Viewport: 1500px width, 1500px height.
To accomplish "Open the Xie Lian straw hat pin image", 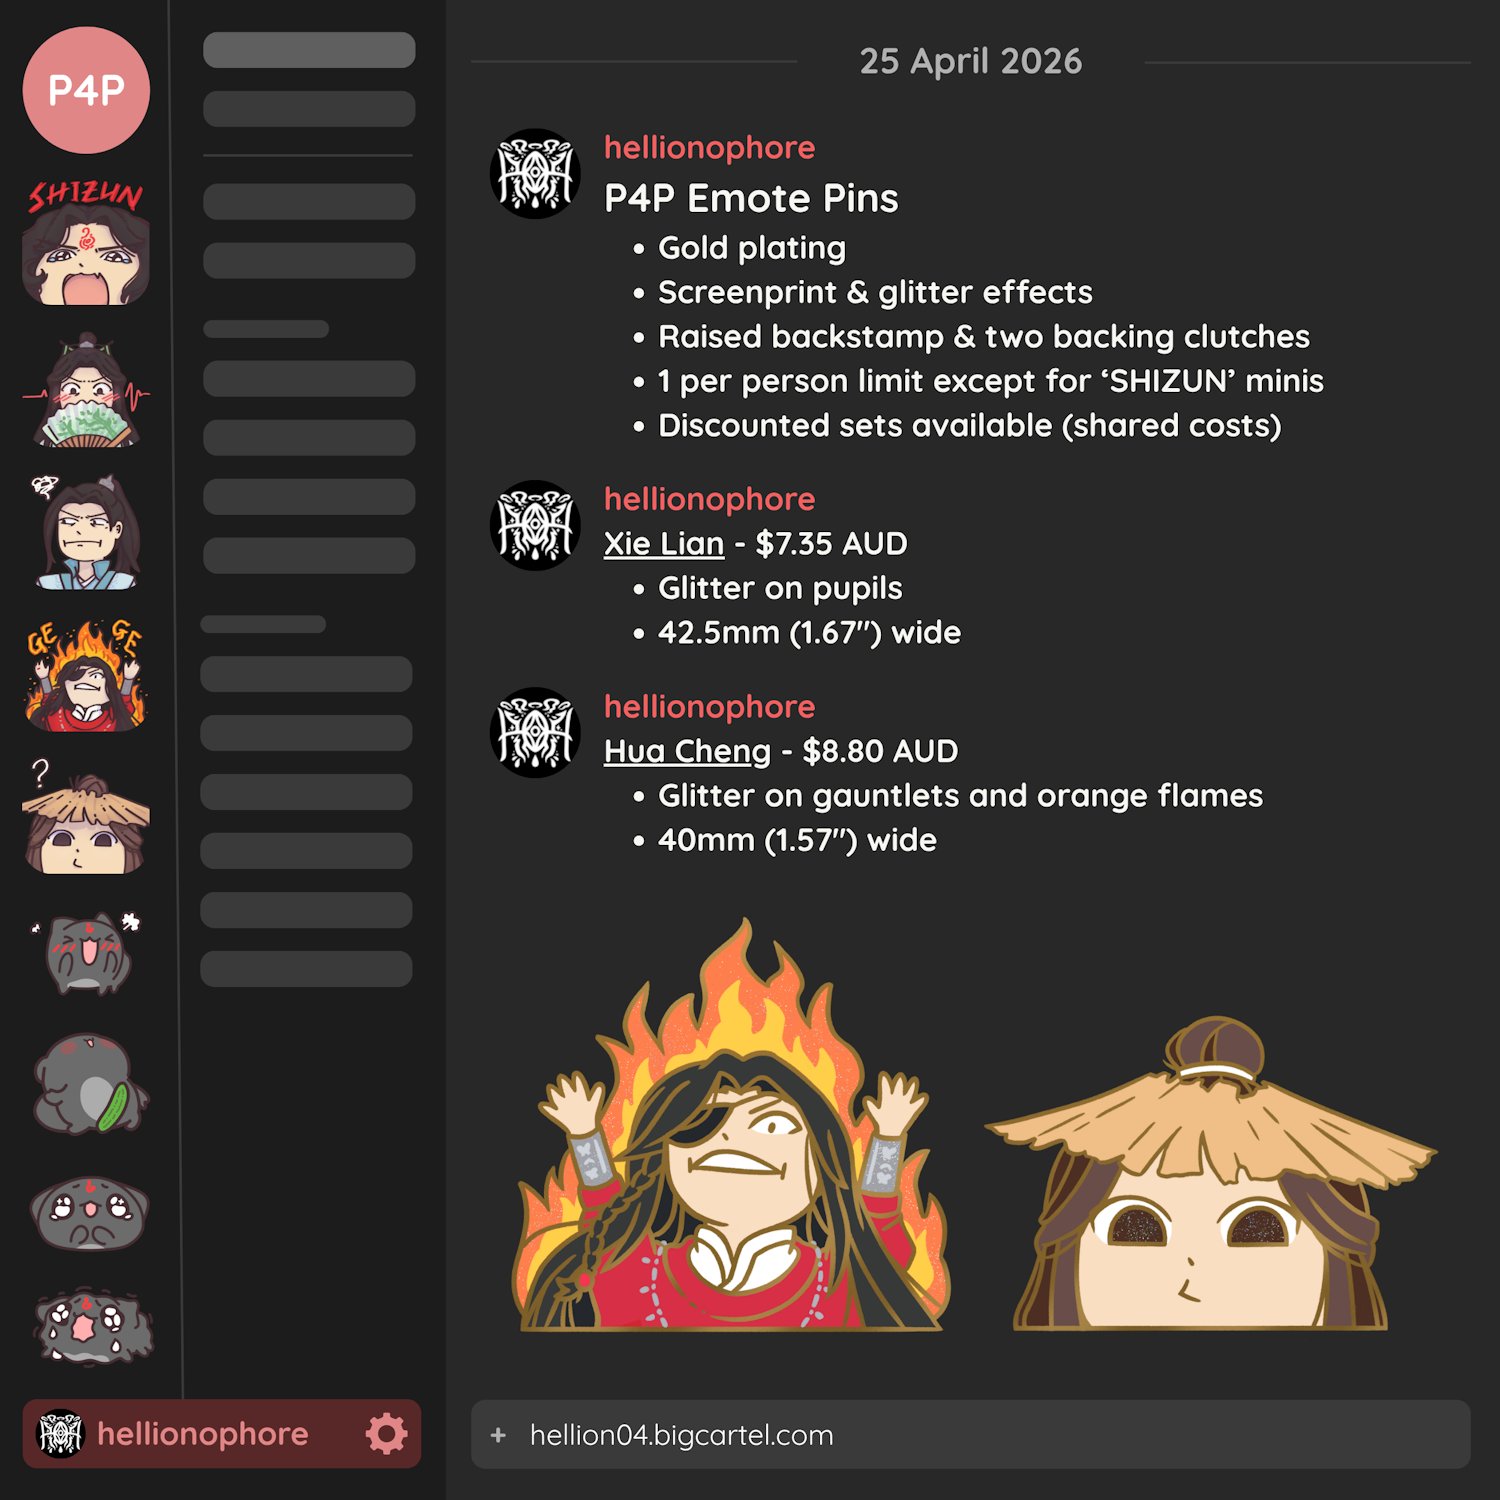I will tap(1210, 1173).
